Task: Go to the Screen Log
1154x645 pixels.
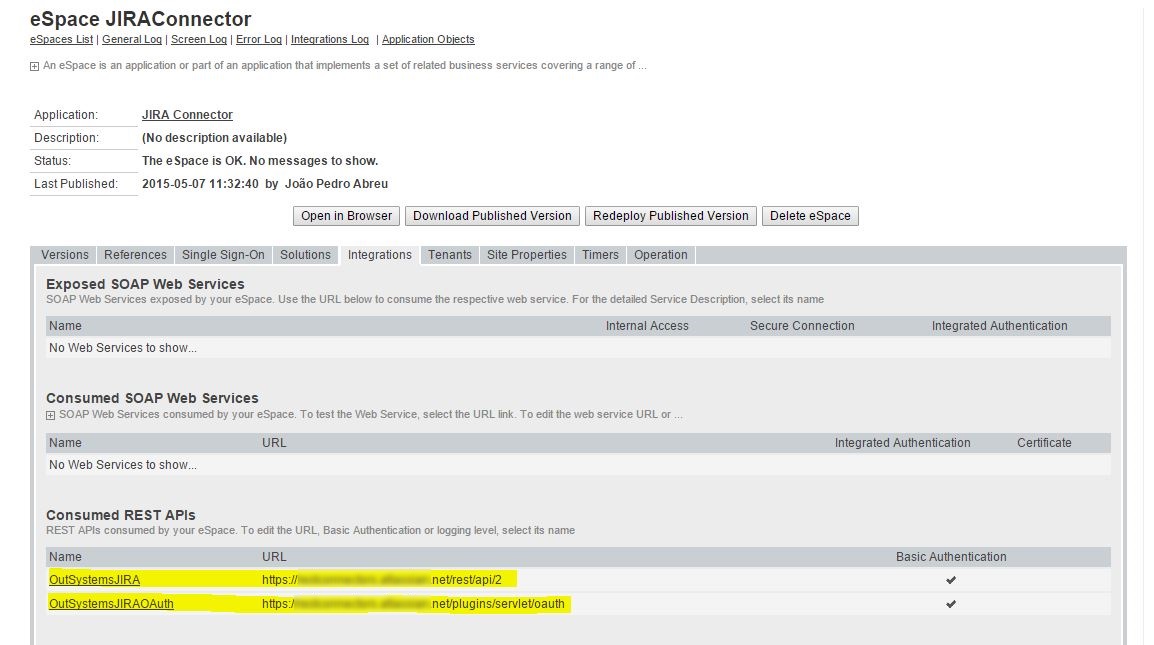Action: tap(198, 40)
